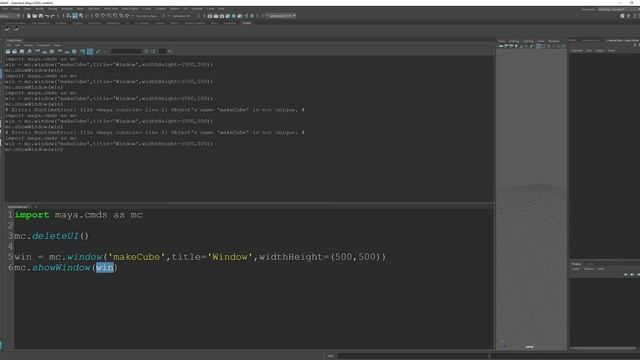Click the Layer Editor horizontal scrollbar
The image size is (640, 360).
click(603, 348)
